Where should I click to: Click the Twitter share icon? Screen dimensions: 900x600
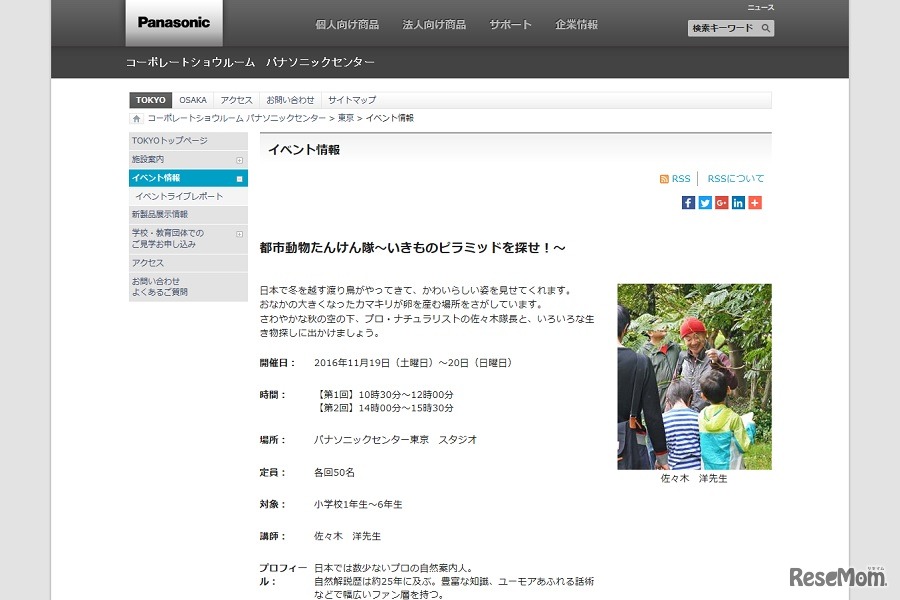(705, 202)
